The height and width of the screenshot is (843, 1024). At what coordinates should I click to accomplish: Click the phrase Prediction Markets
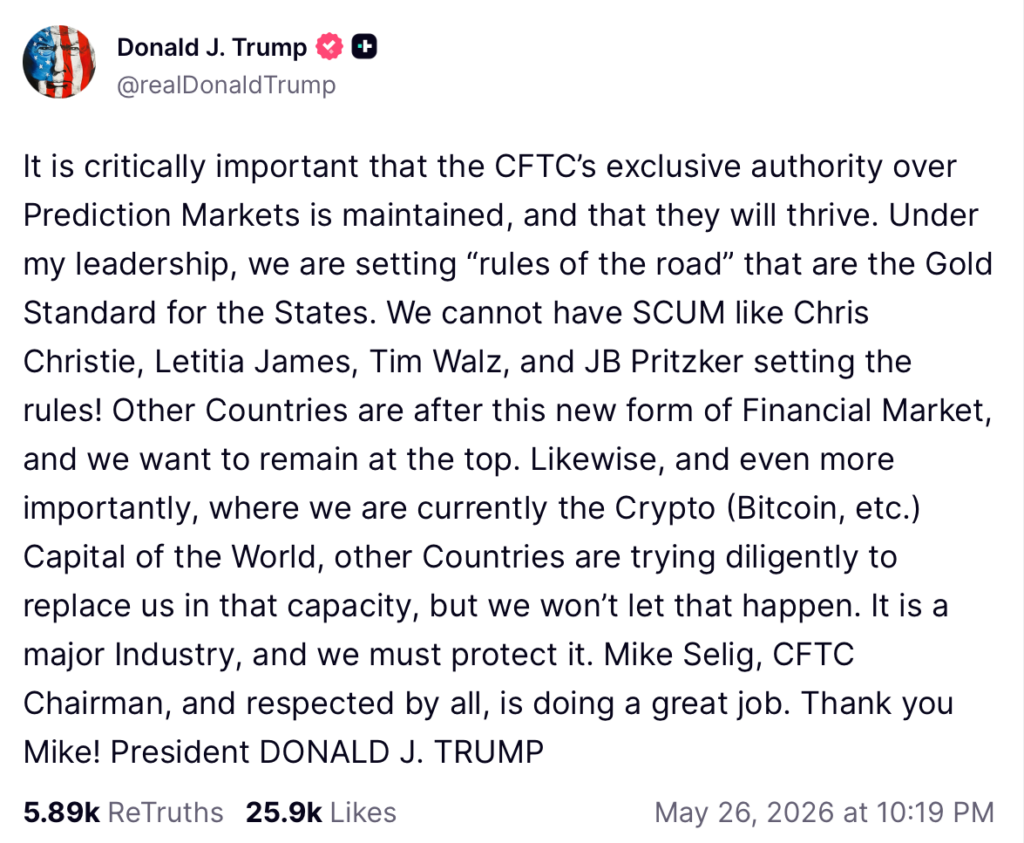click(x=161, y=215)
